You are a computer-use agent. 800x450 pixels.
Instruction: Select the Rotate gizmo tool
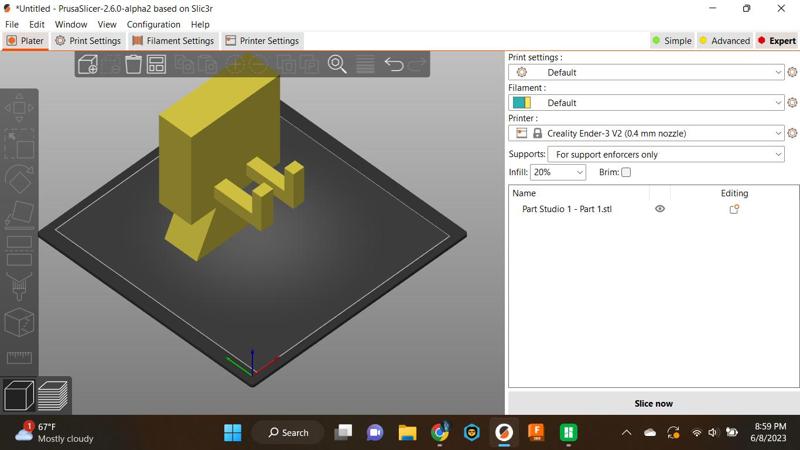pyautogui.click(x=19, y=179)
